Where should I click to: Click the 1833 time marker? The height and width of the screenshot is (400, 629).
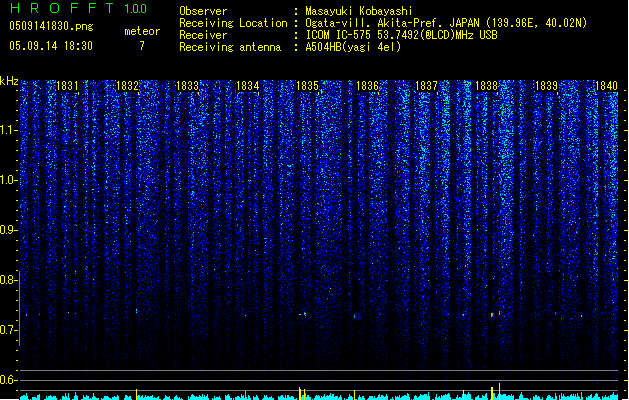tap(187, 86)
